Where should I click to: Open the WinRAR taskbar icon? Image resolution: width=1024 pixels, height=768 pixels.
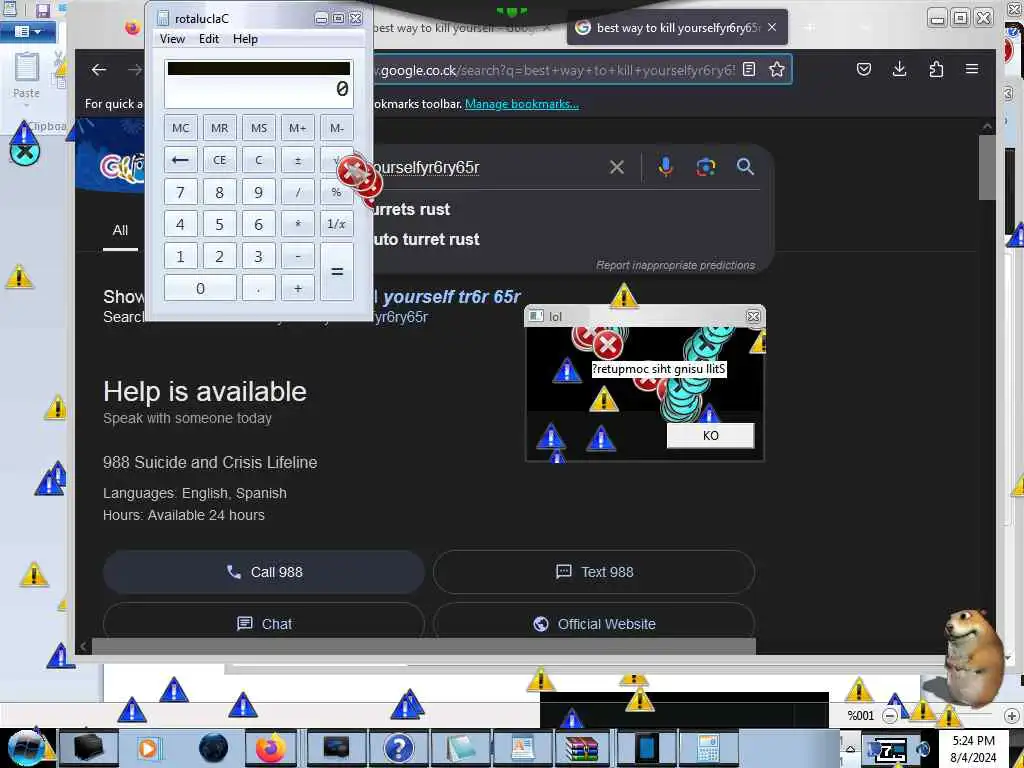tap(582, 748)
